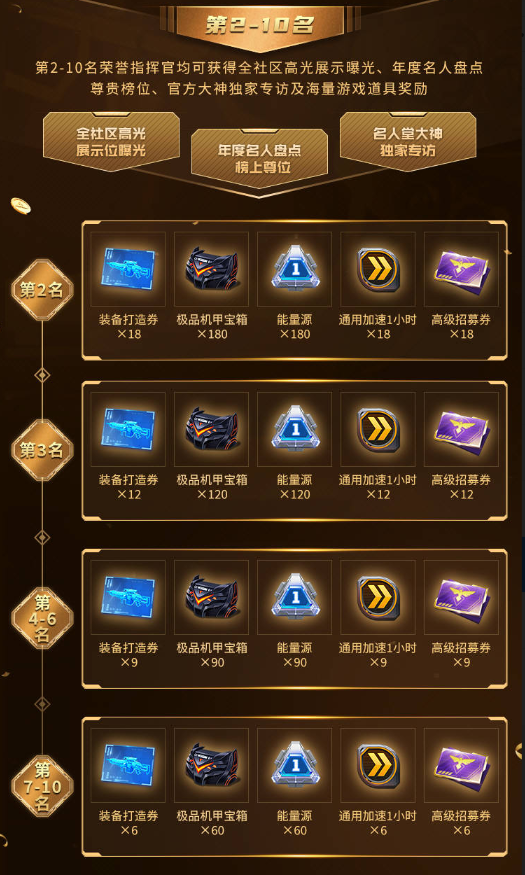The width and height of the screenshot is (525, 875).
Task: Click the 能量源 icon with ×120
Action: pyautogui.click(x=295, y=429)
